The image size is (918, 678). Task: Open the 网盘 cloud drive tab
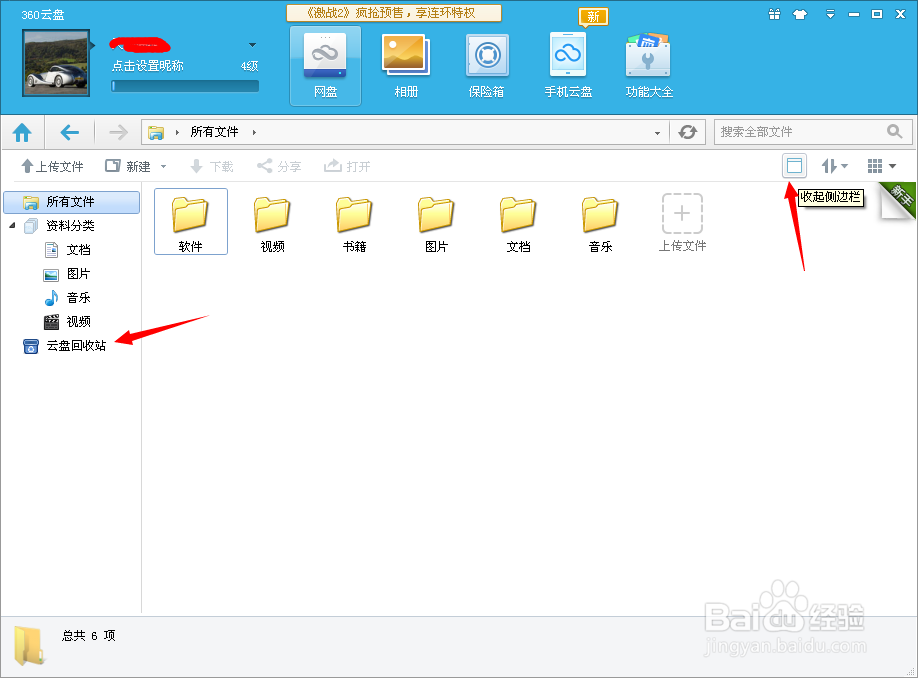[326, 66]
